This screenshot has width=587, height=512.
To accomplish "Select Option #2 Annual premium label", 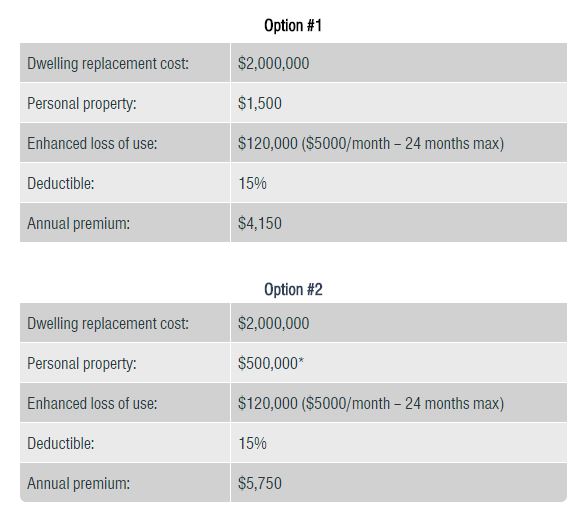I will 79,484.
